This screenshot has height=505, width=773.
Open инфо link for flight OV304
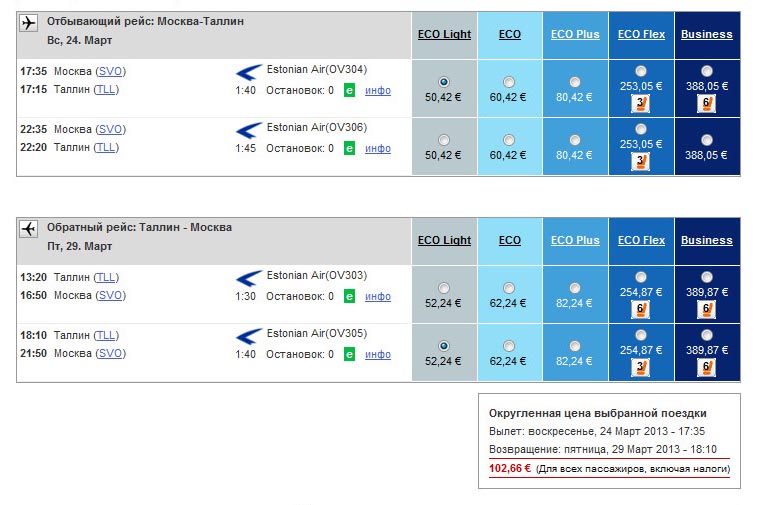click(378, 90)
